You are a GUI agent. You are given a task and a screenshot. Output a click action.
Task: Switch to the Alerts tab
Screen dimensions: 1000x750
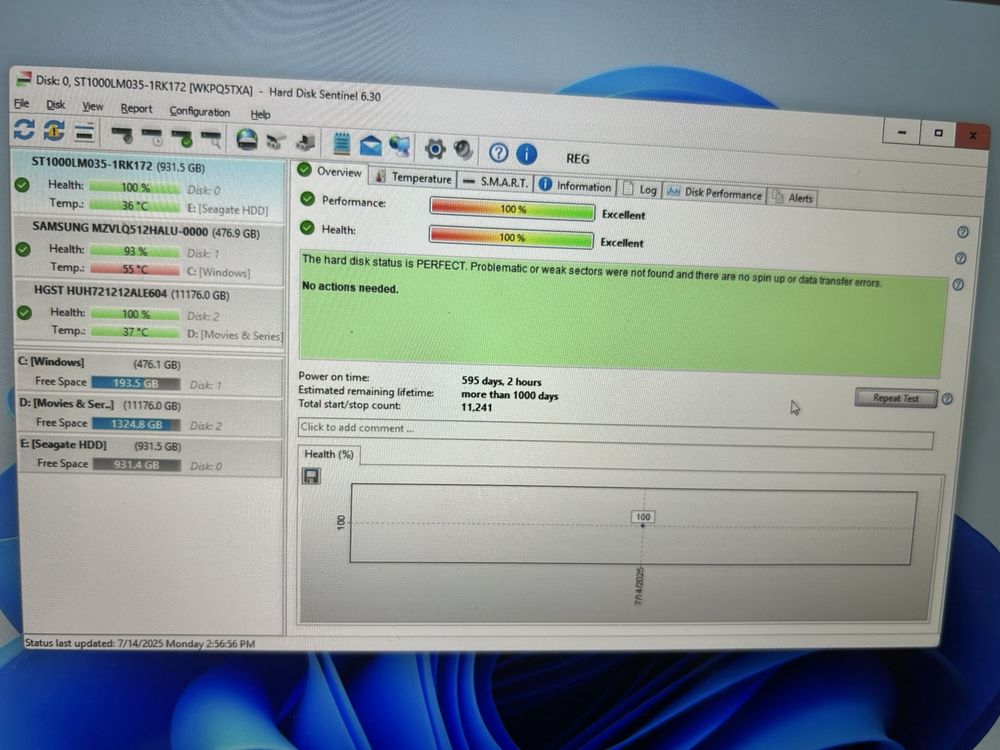pos(793,197)
